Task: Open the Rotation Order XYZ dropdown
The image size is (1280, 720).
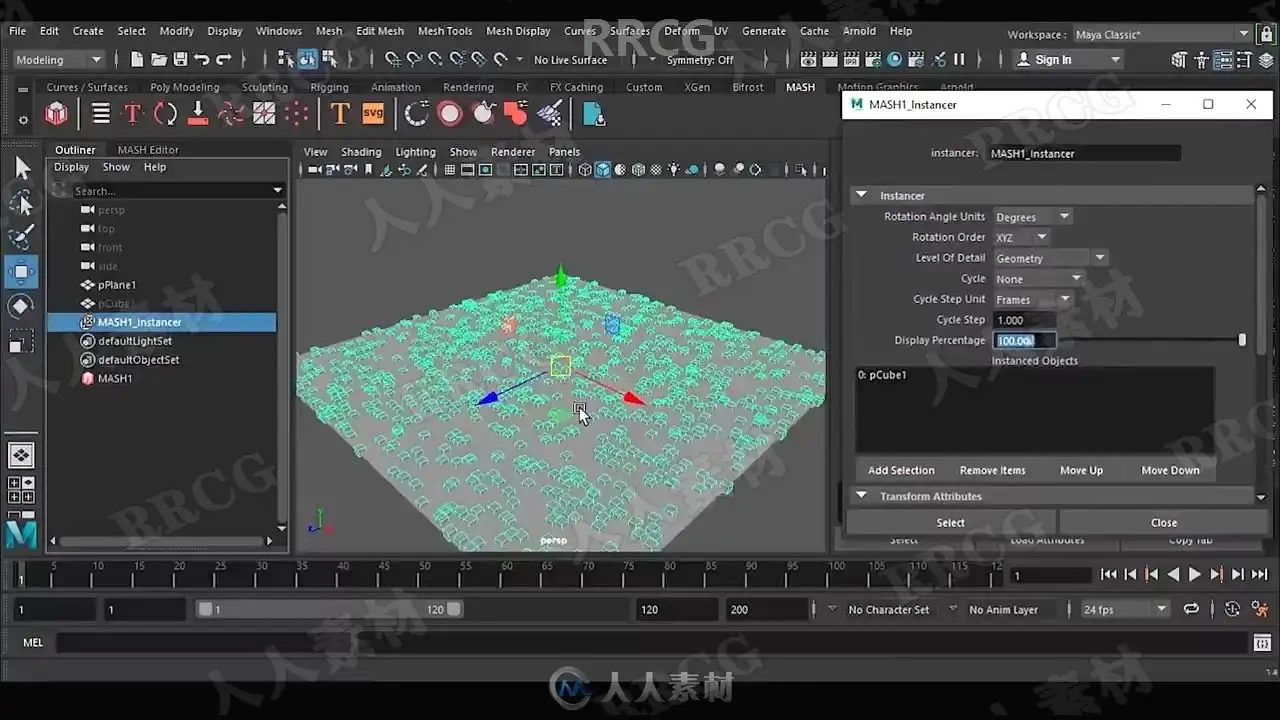Action: pos(1021,237)
